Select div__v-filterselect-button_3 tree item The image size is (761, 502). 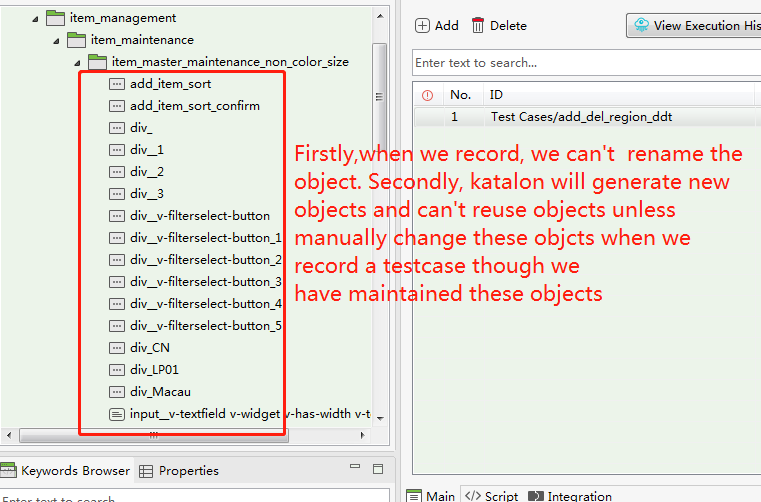point(206,282)
